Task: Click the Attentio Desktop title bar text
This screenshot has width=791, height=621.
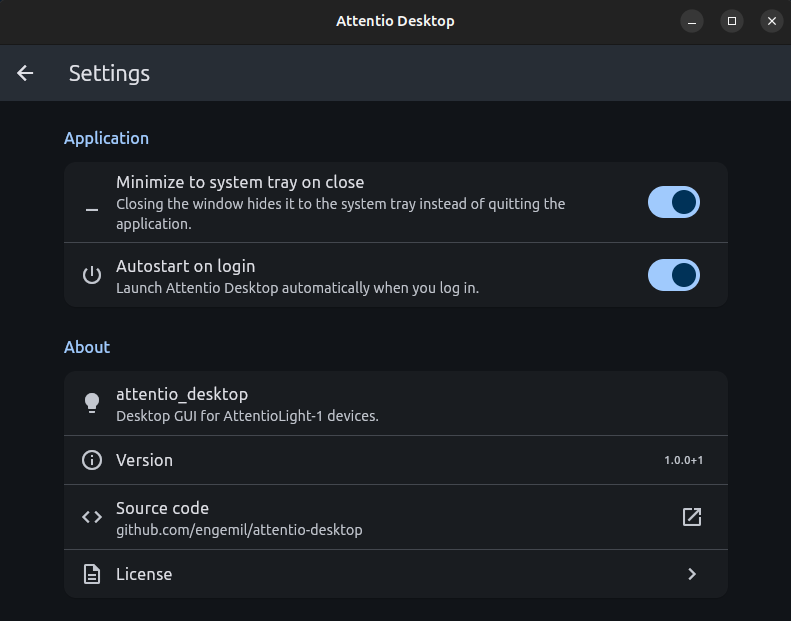Action: [396, 21]
